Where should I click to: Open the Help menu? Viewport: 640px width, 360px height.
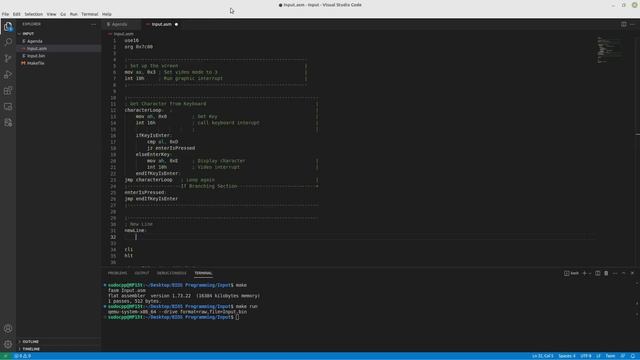[x=107, y=14]
